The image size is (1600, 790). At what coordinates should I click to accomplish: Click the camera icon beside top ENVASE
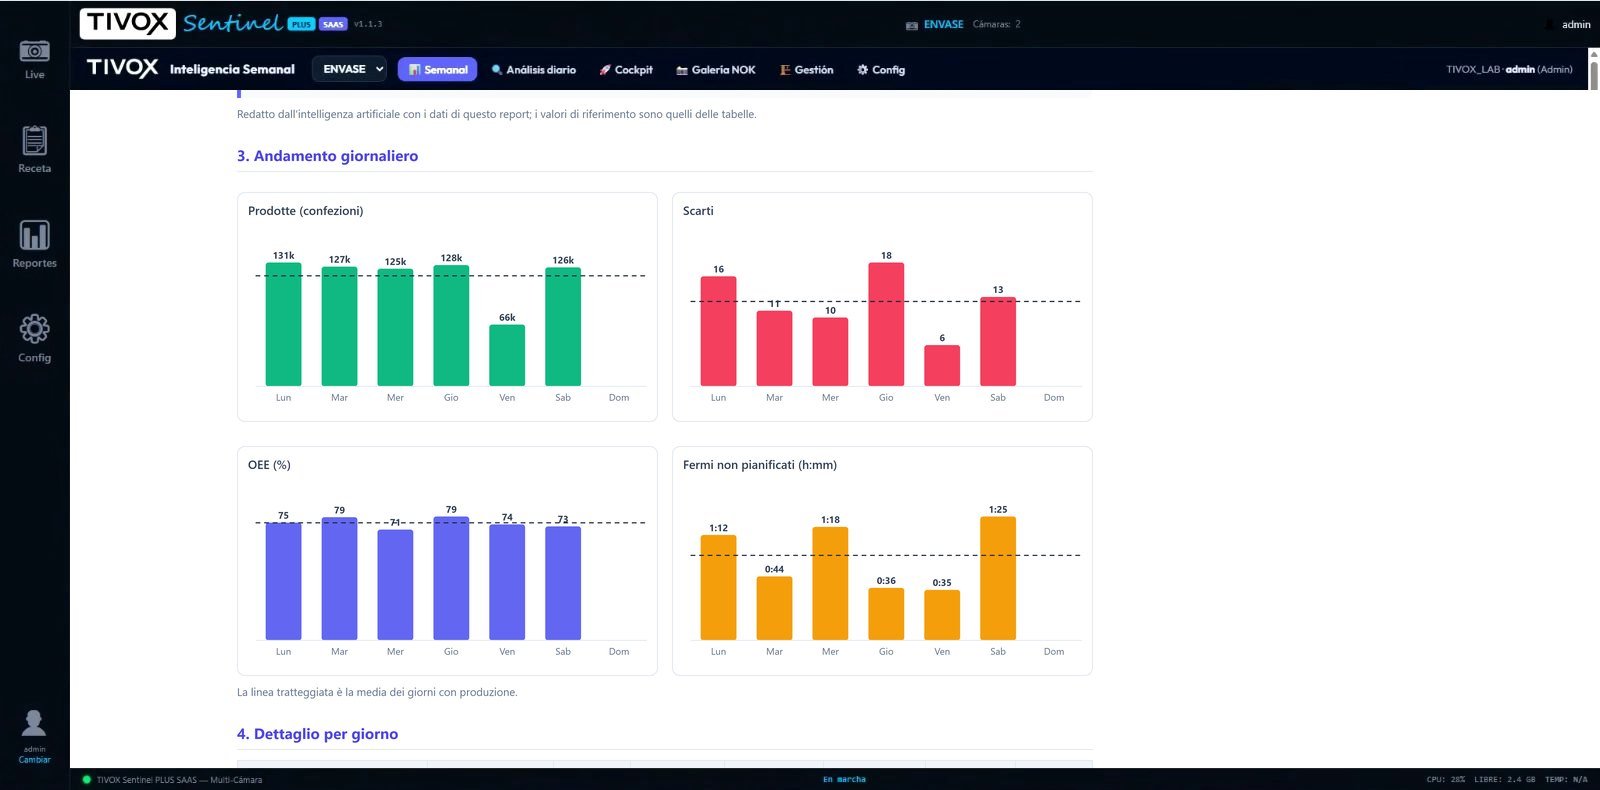(912, 25)
